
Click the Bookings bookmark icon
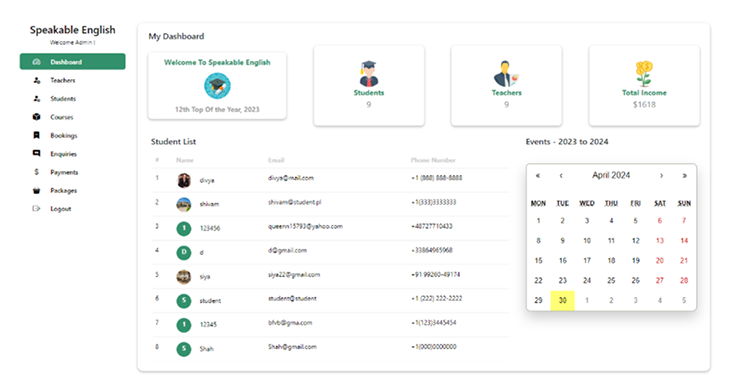36,135
